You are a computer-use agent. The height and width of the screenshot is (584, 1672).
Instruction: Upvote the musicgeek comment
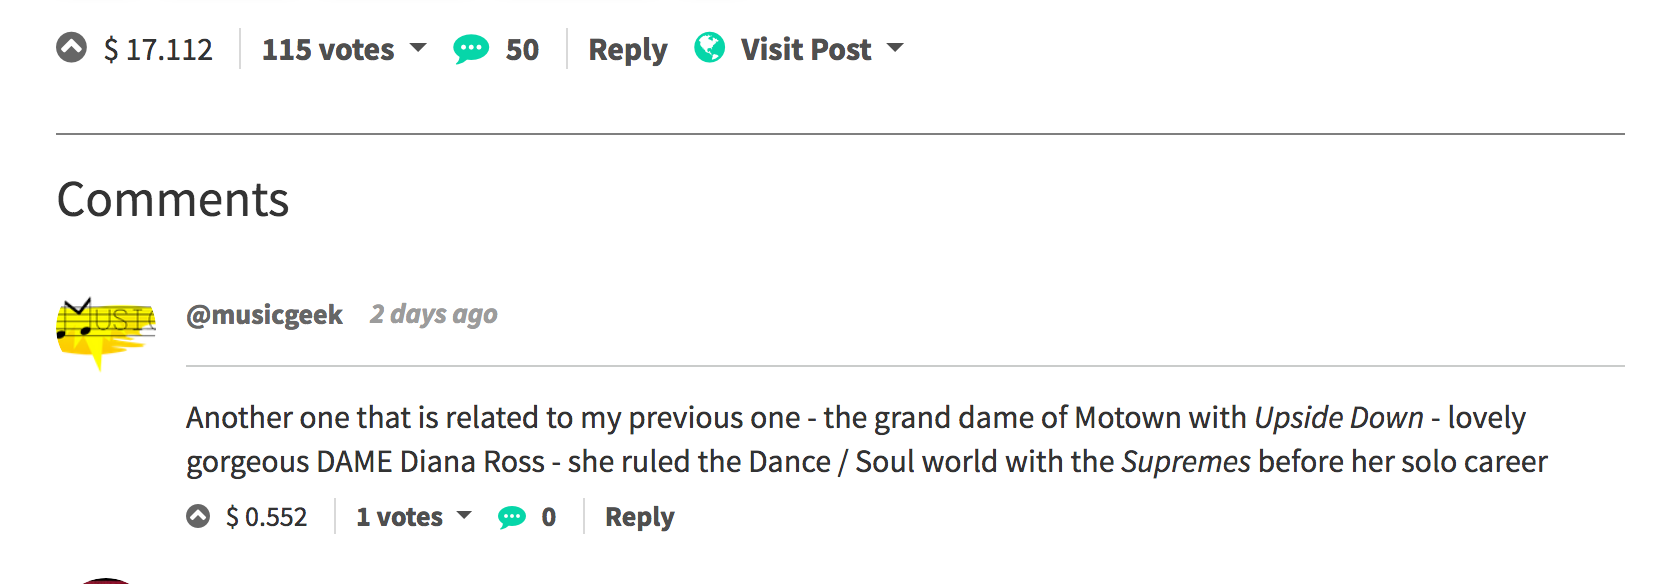[198, 516]
